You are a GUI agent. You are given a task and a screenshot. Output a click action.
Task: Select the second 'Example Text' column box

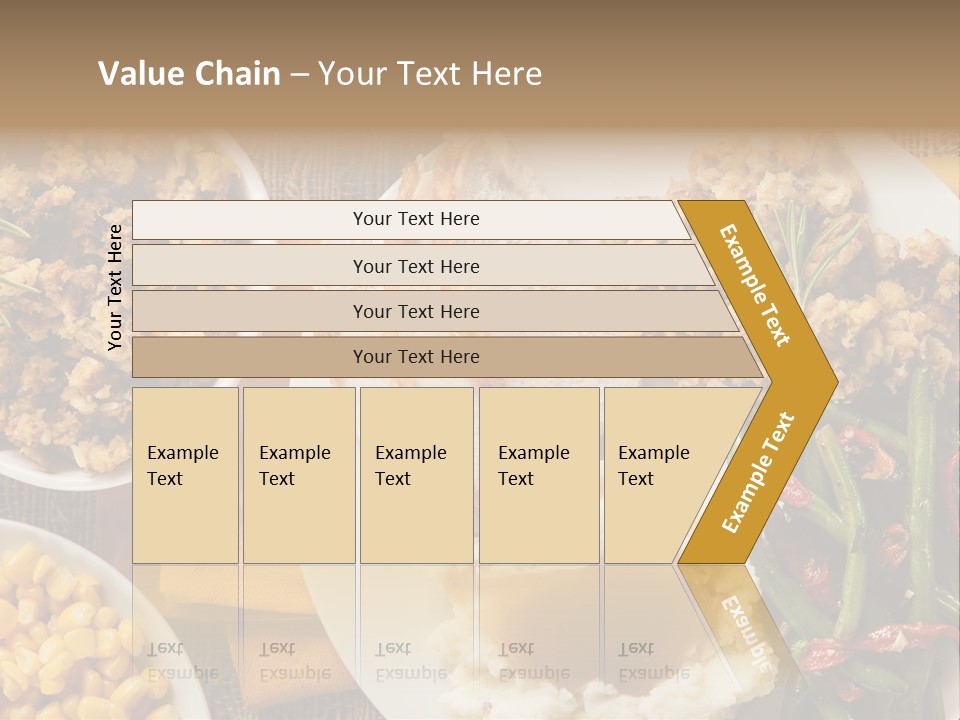[299, 475]
